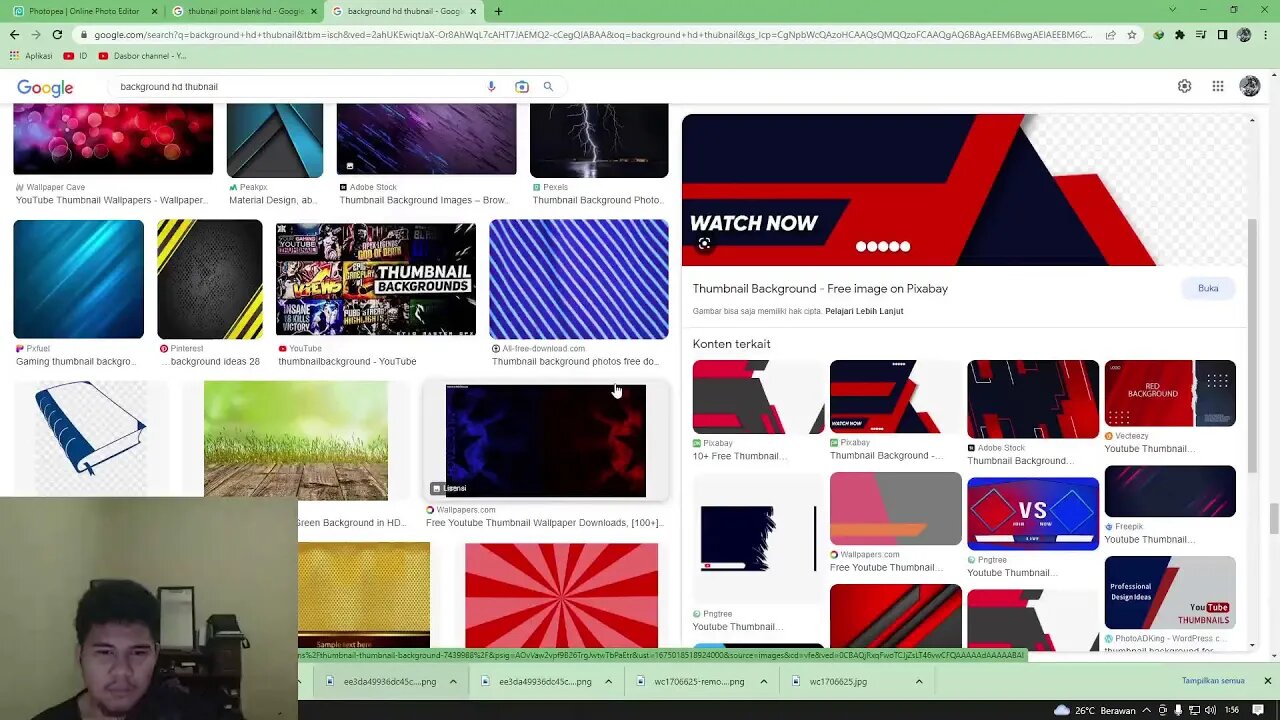
Task: Open the Google apps grid
Action: 1218,86
